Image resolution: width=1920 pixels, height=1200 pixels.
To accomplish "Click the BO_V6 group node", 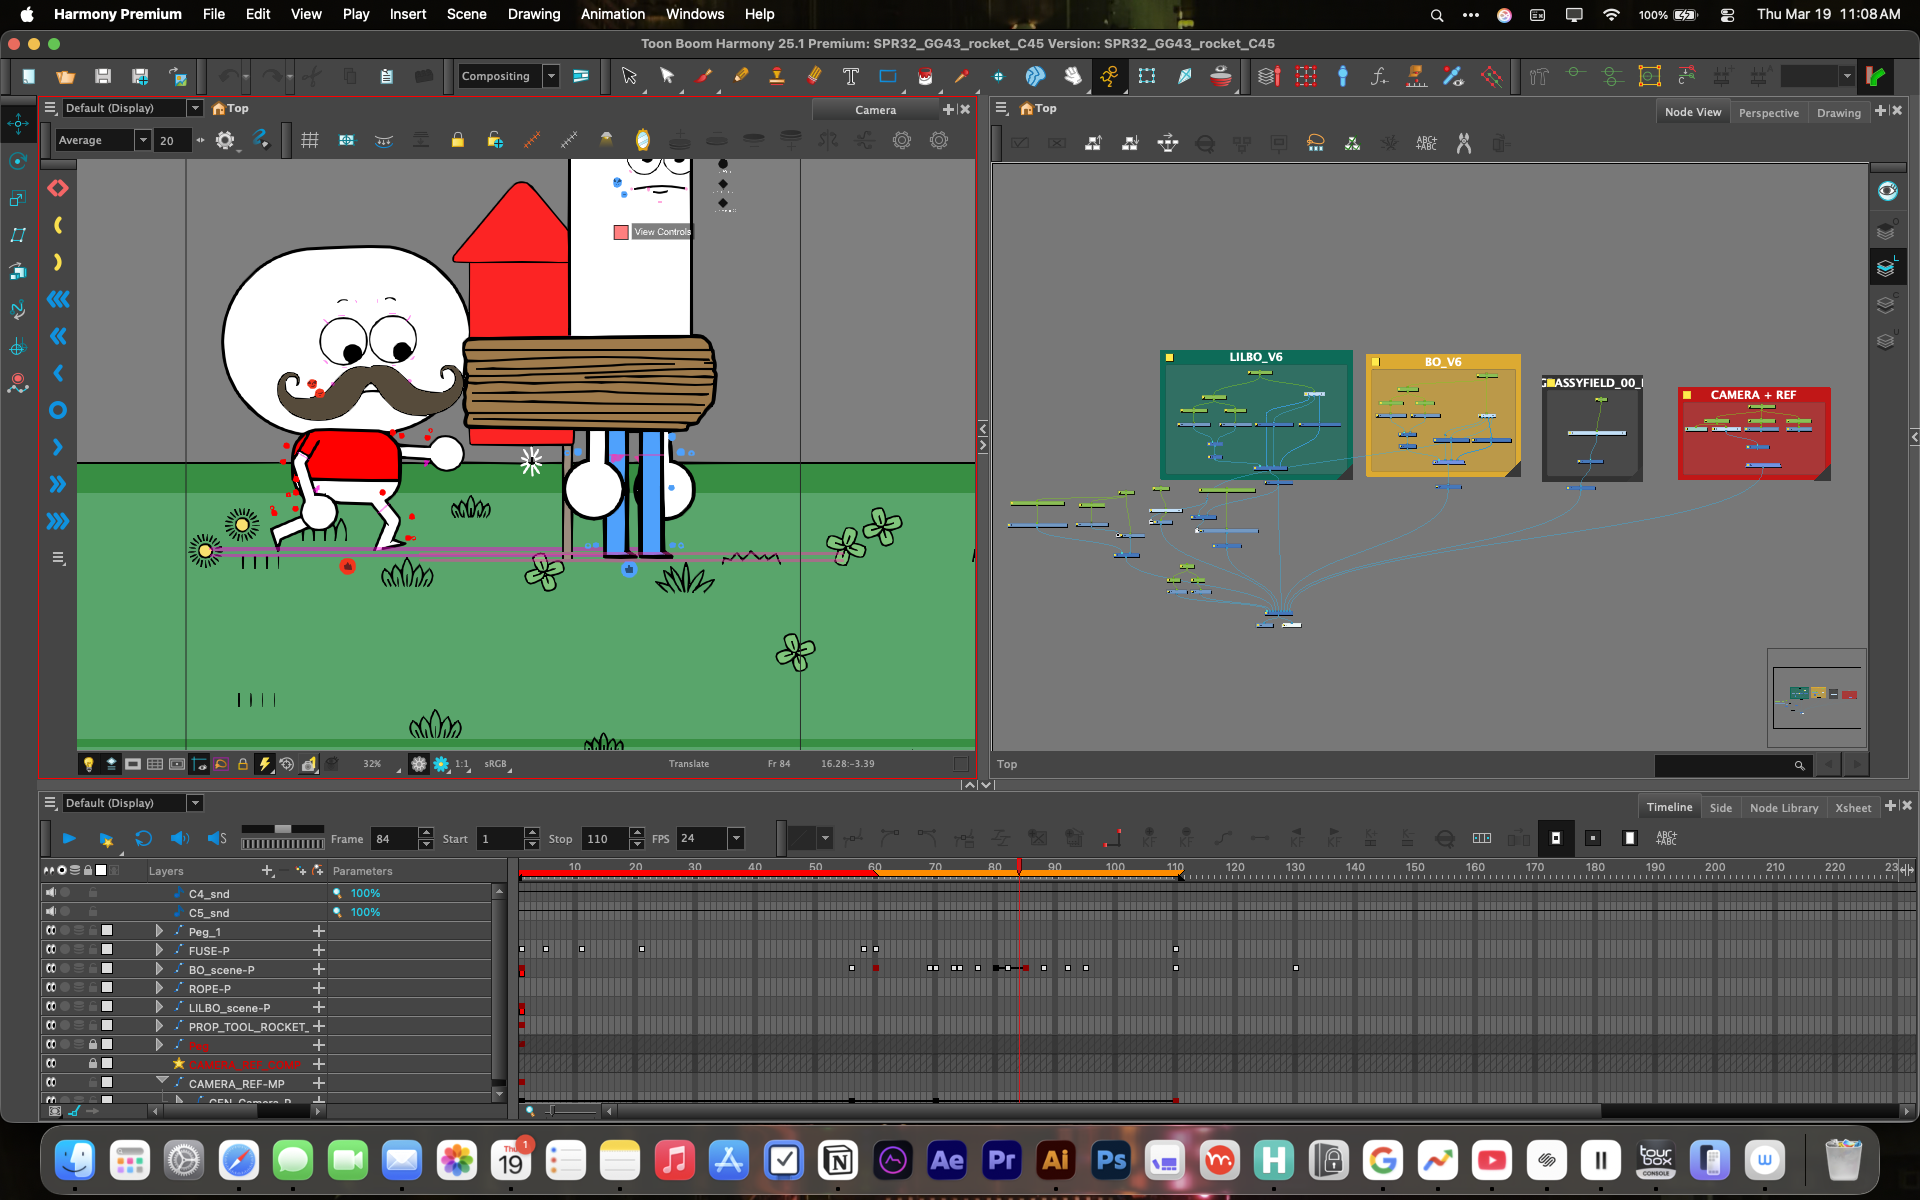I will point(1443,415).
